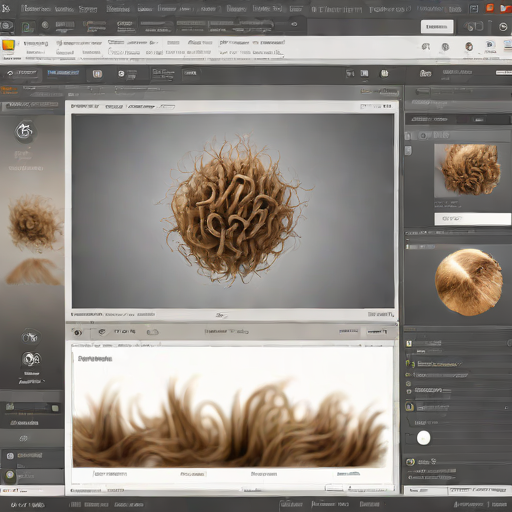Click the orange-yellow square icon in ribbon
Image resolution: width=512 pixels, height=512 pixels.
point(9,46)
